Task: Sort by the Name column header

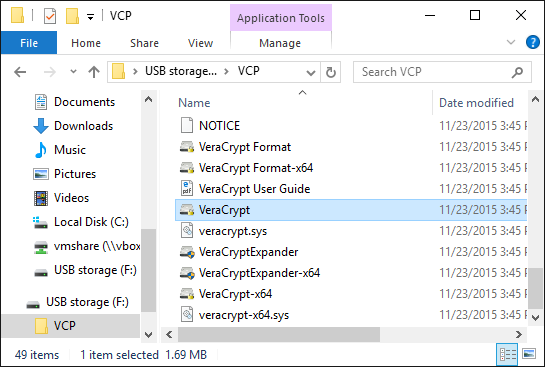Action: tap(194, 103)
